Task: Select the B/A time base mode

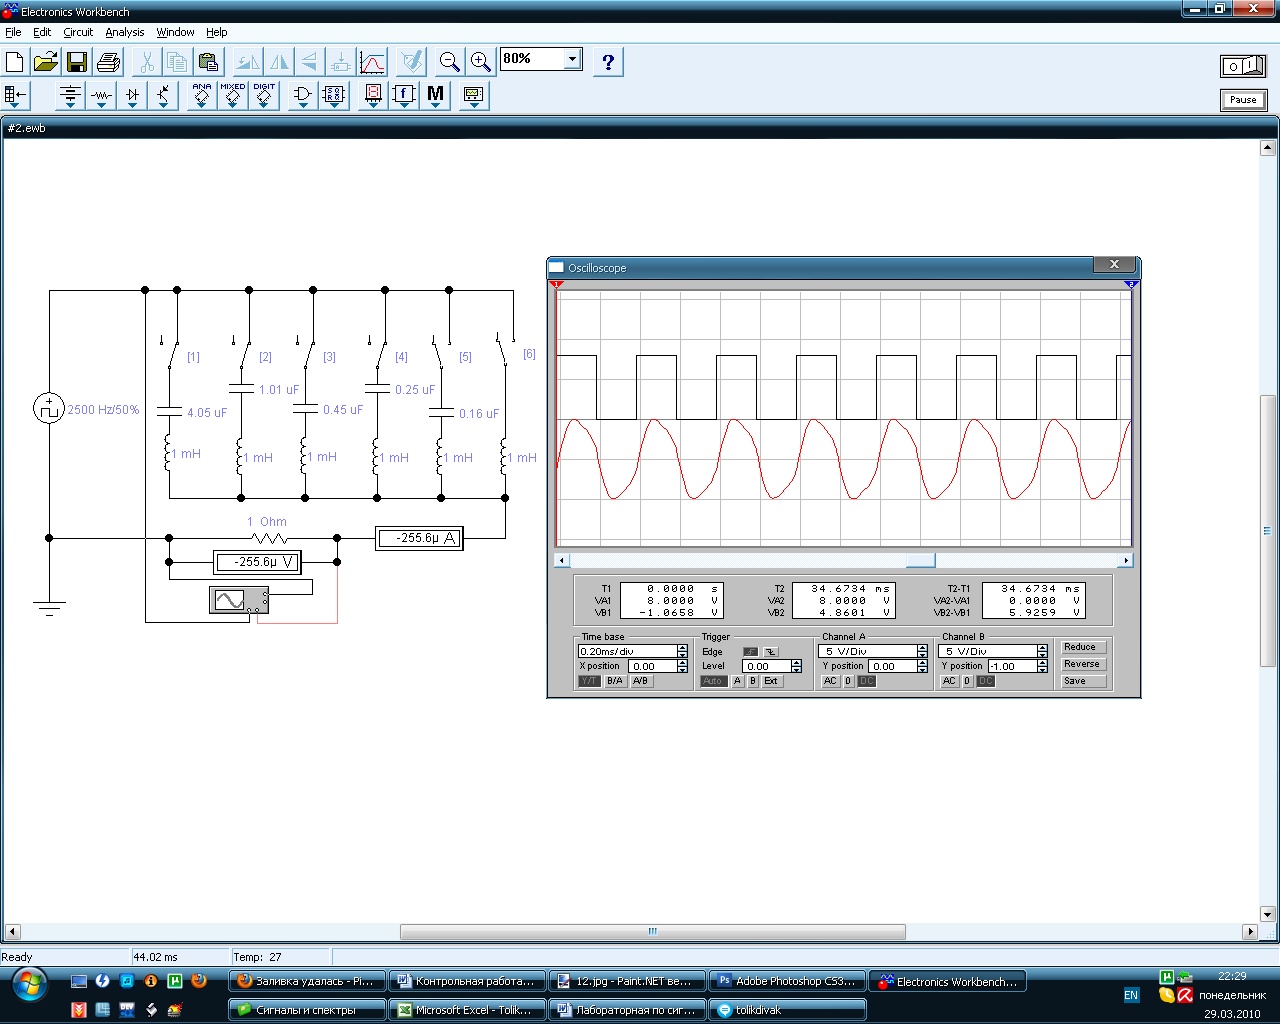Action: click(x=614, y=681)
